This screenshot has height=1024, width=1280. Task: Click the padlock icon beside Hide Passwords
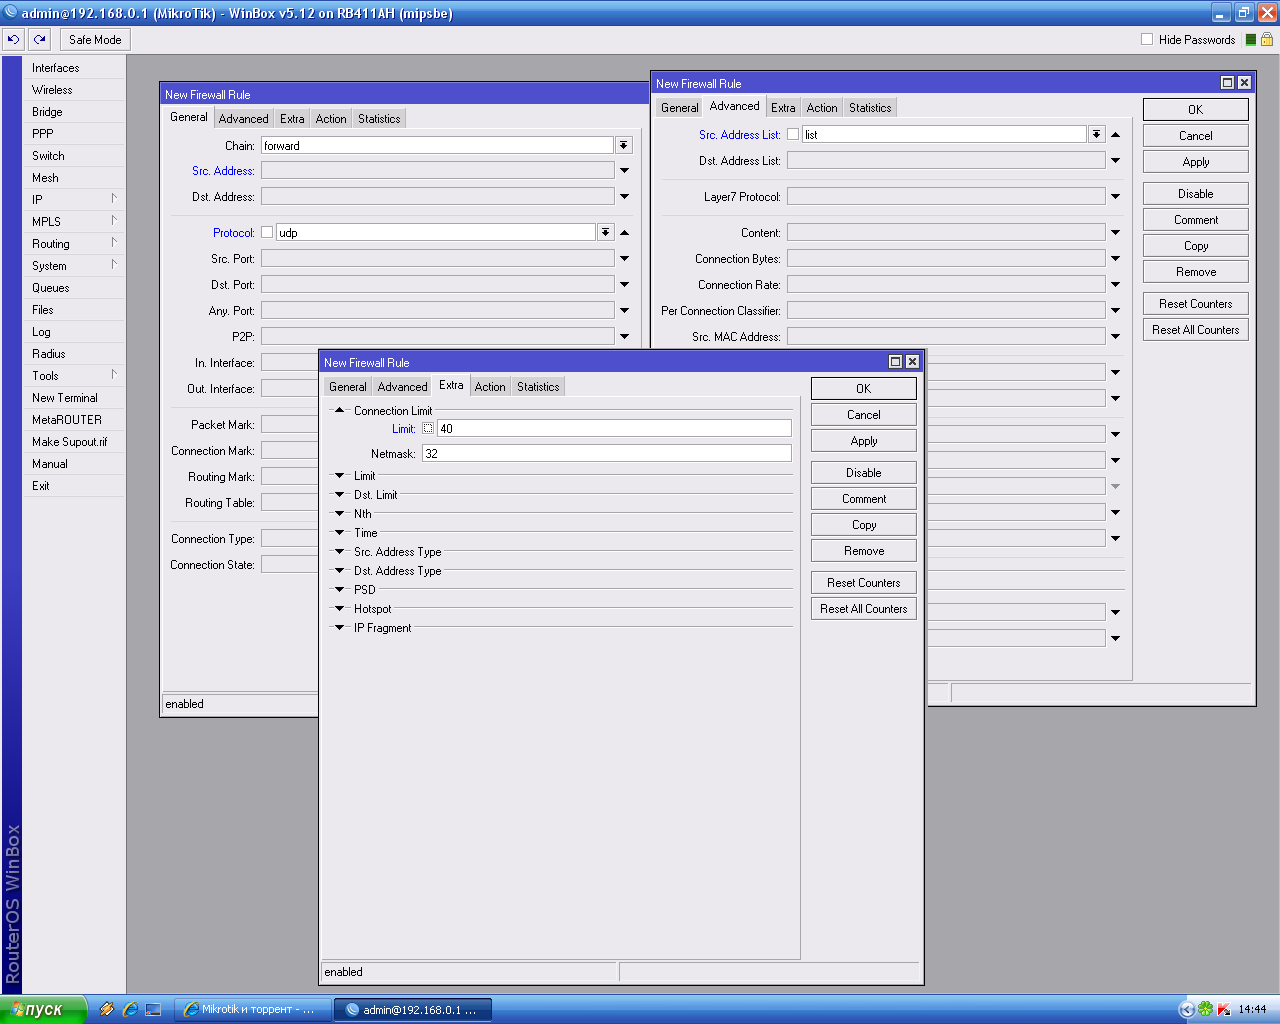point(1267,40)
